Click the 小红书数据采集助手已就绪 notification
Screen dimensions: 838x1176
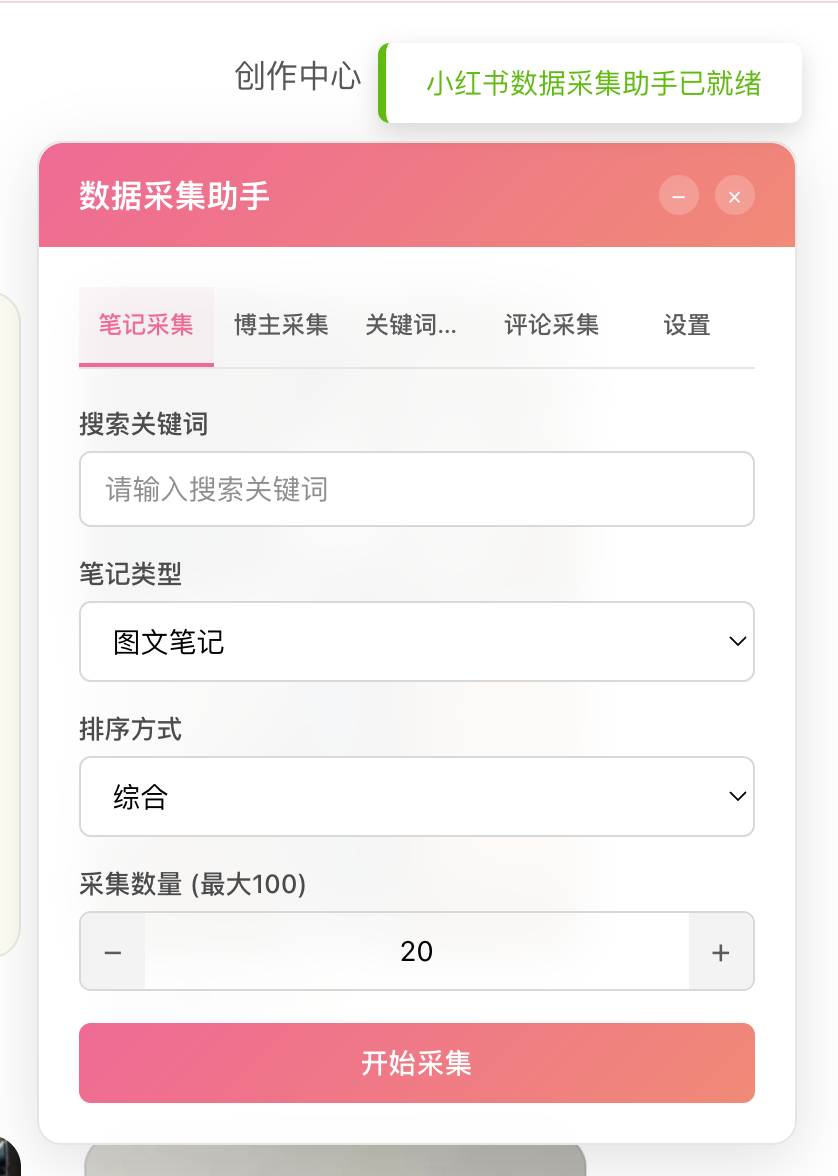(x=593, y=84)
